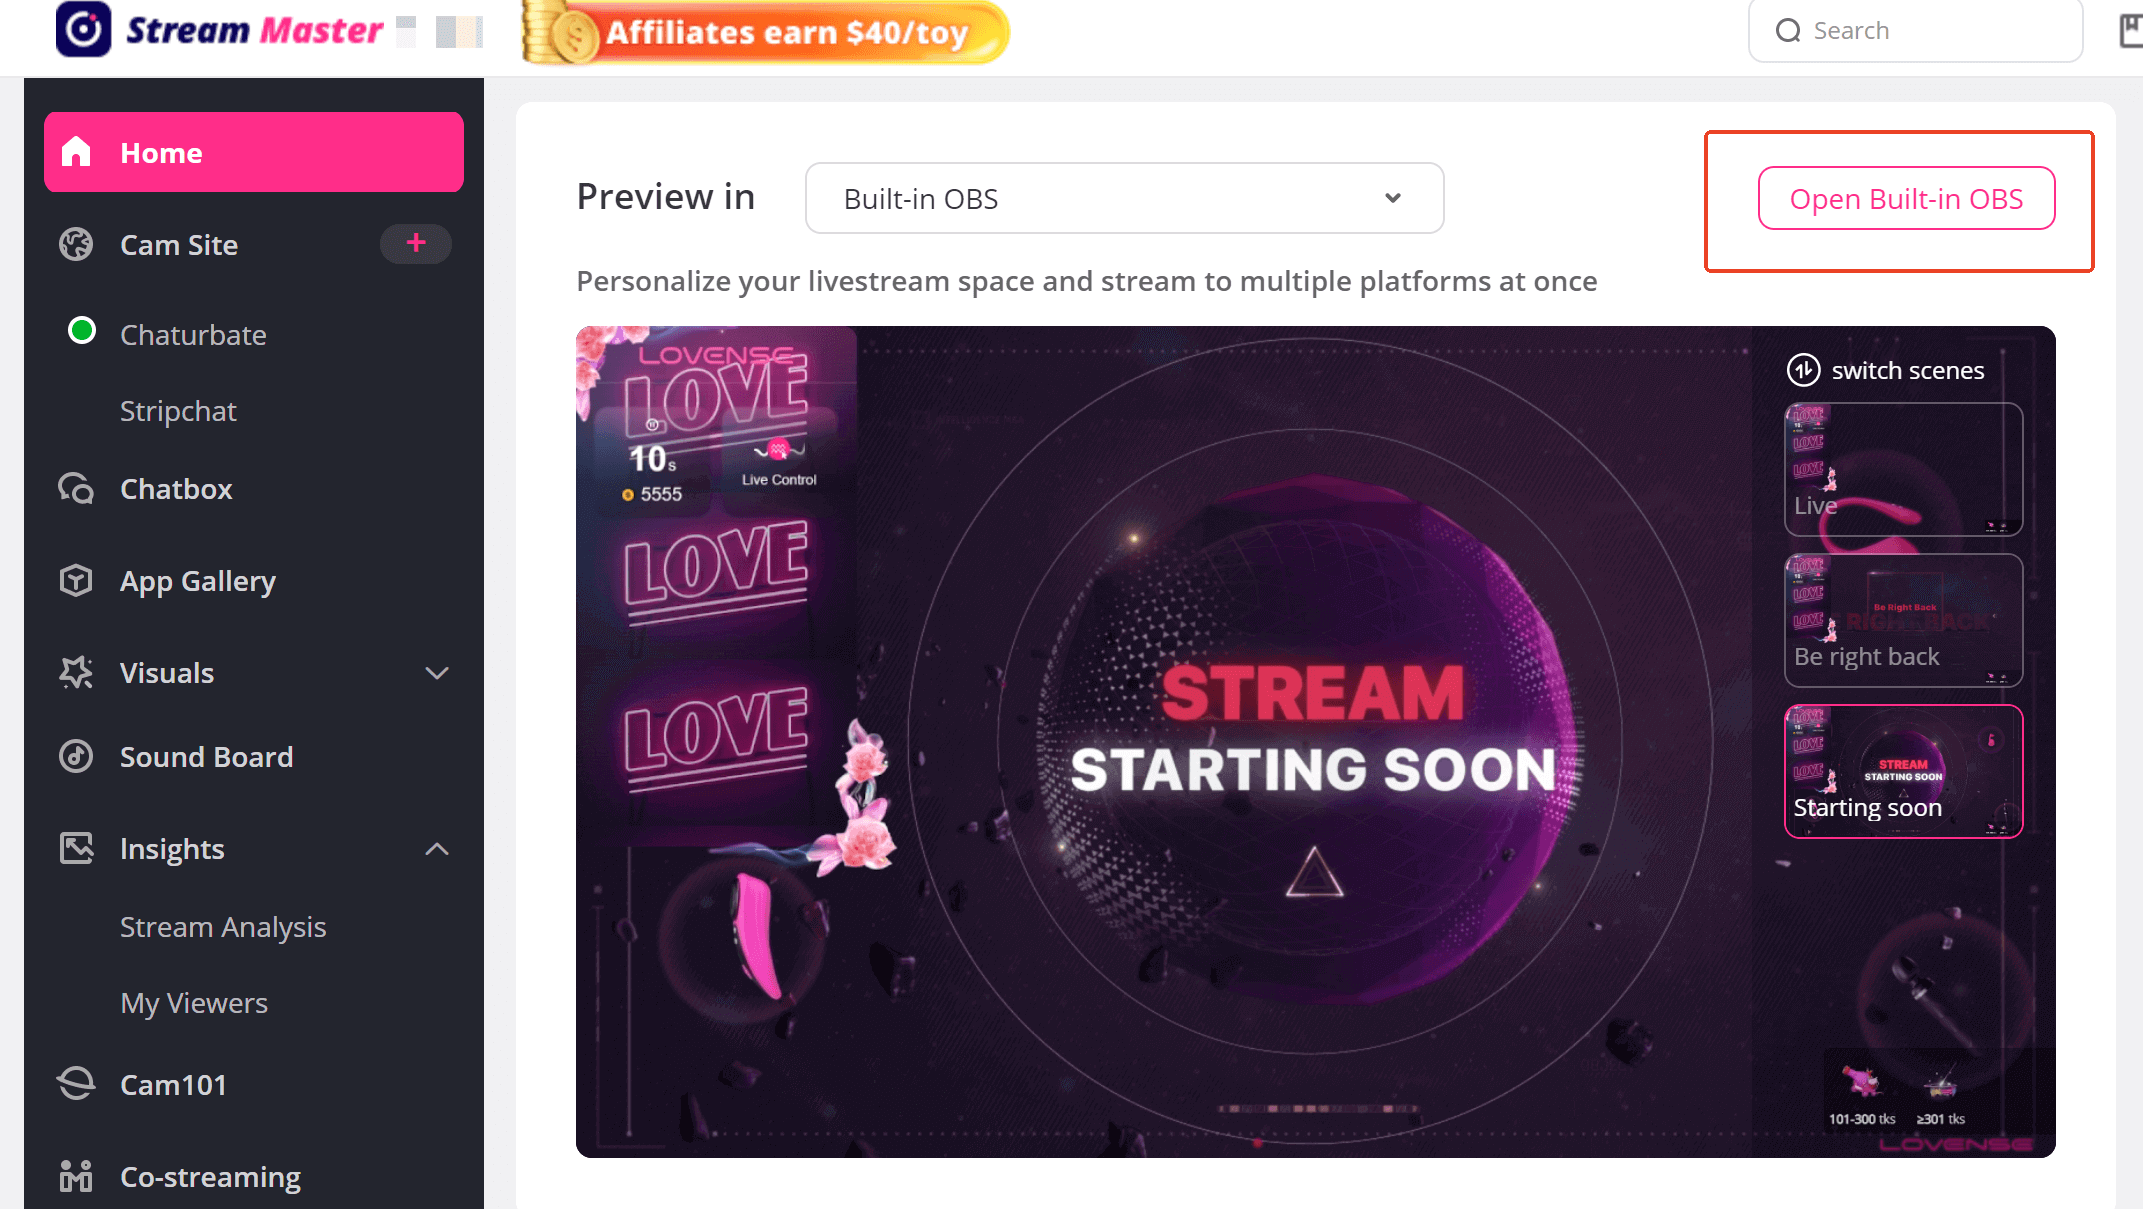Open the Cam Site globe icon
The height and width of the screenshot is (1209, 2143).
[76, 244]
